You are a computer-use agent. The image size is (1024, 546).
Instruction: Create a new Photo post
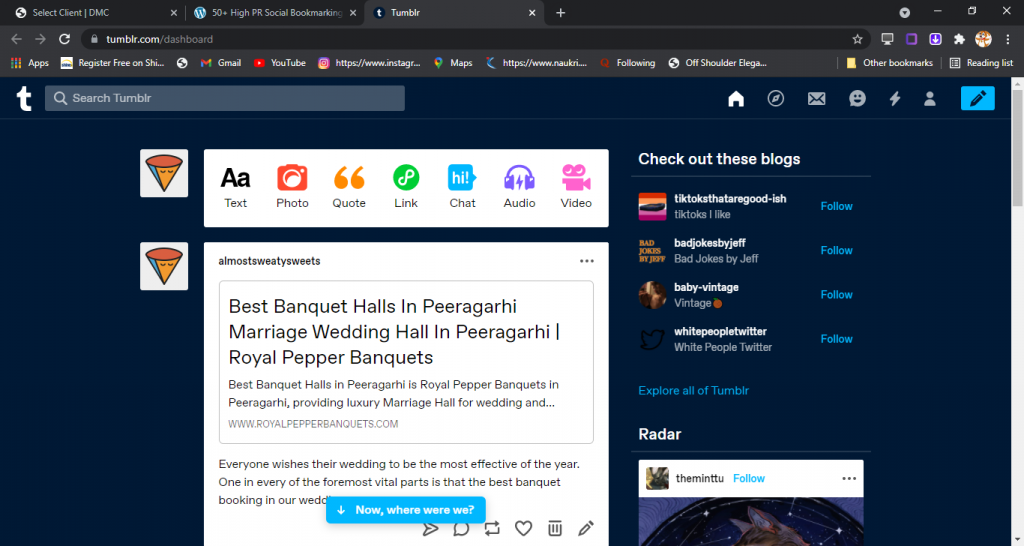292,187
